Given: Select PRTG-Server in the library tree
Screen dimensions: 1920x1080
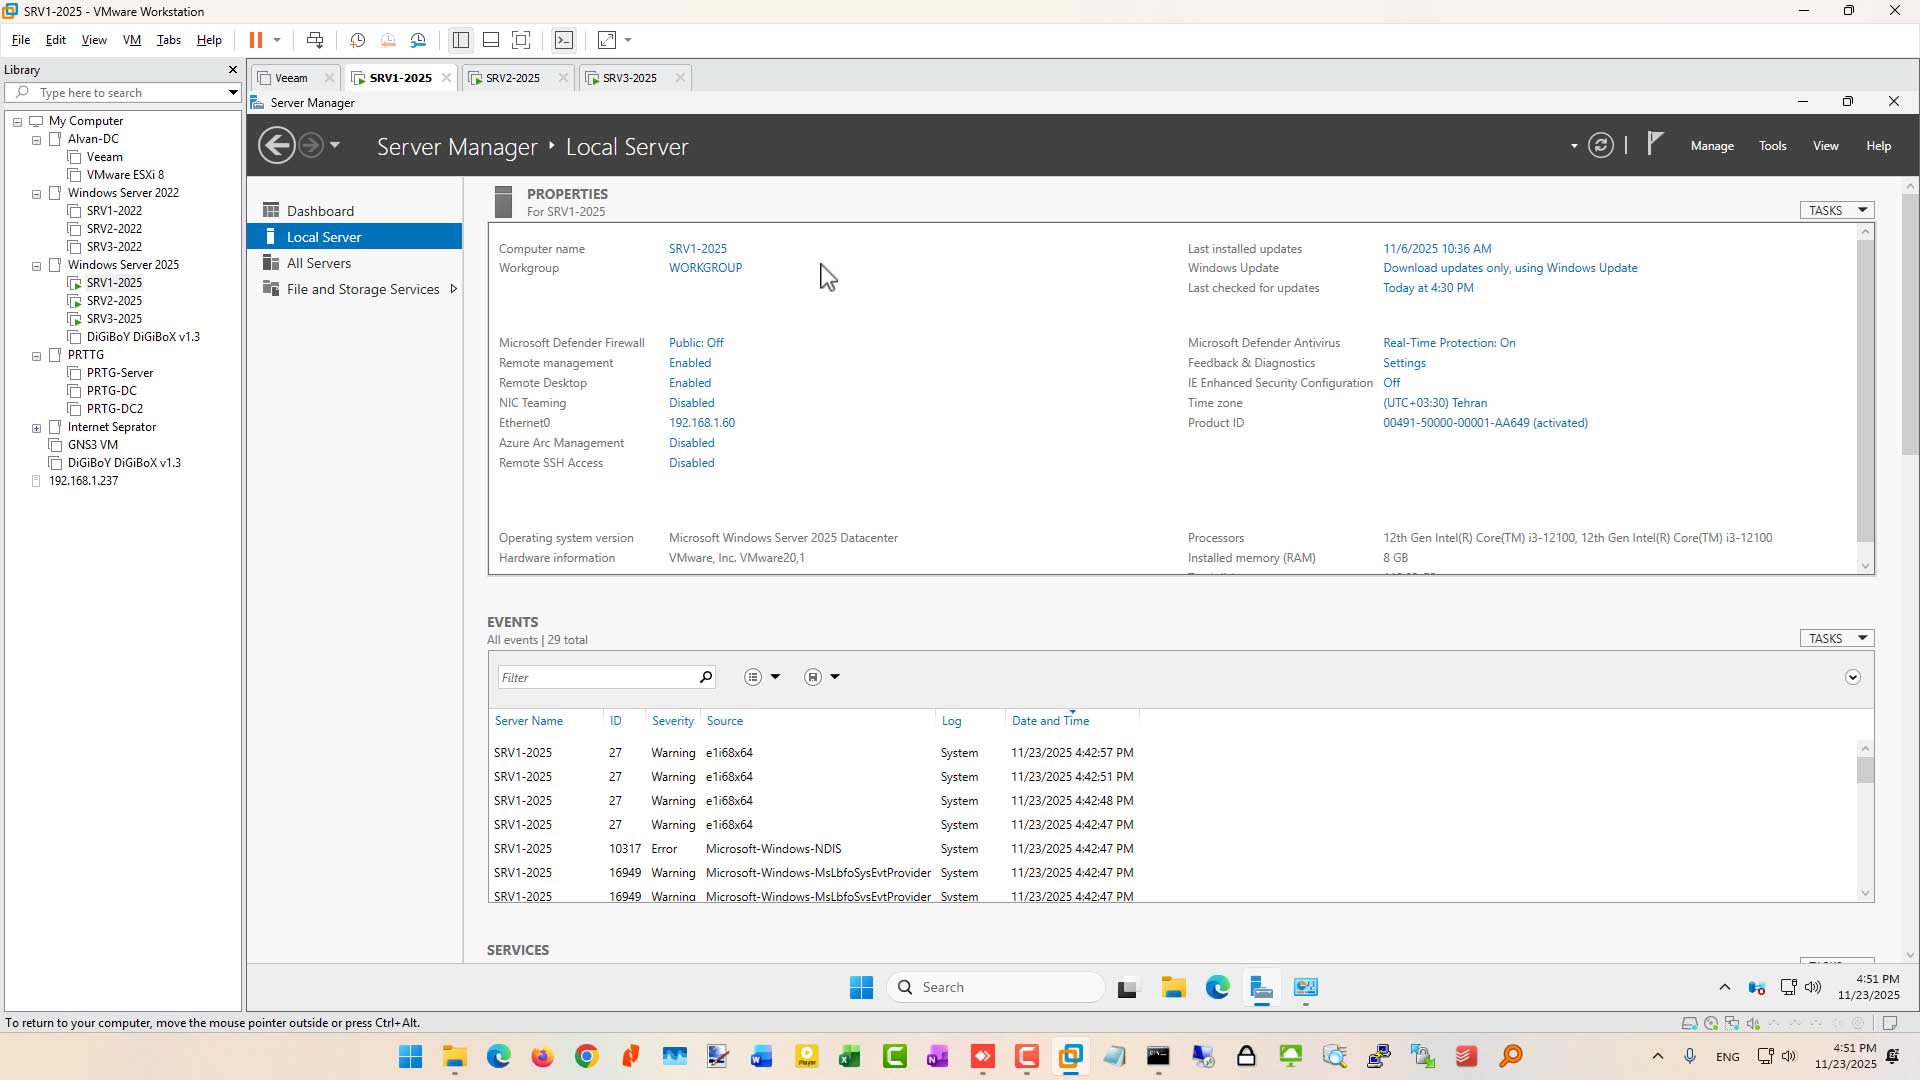Looking at the screenshot, I should [x=120, y=373].
